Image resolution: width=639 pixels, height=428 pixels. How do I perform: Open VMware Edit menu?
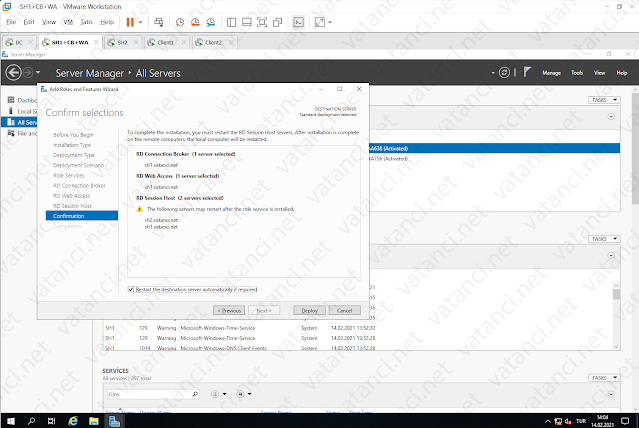point(29,22)
